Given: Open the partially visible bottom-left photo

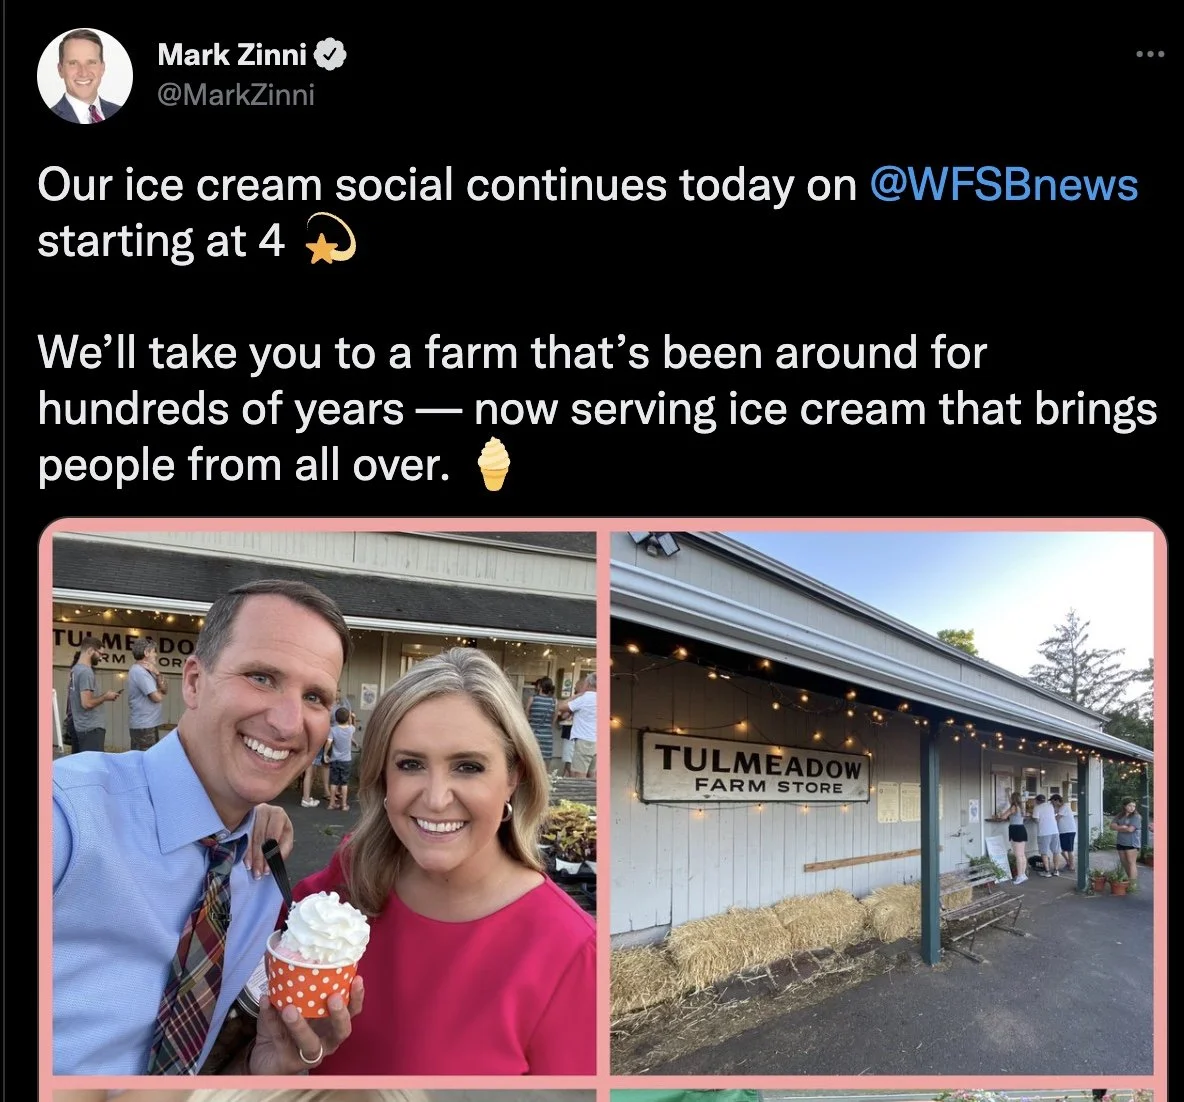Looking at the screenshot, I should click(x=325, y=1095).
